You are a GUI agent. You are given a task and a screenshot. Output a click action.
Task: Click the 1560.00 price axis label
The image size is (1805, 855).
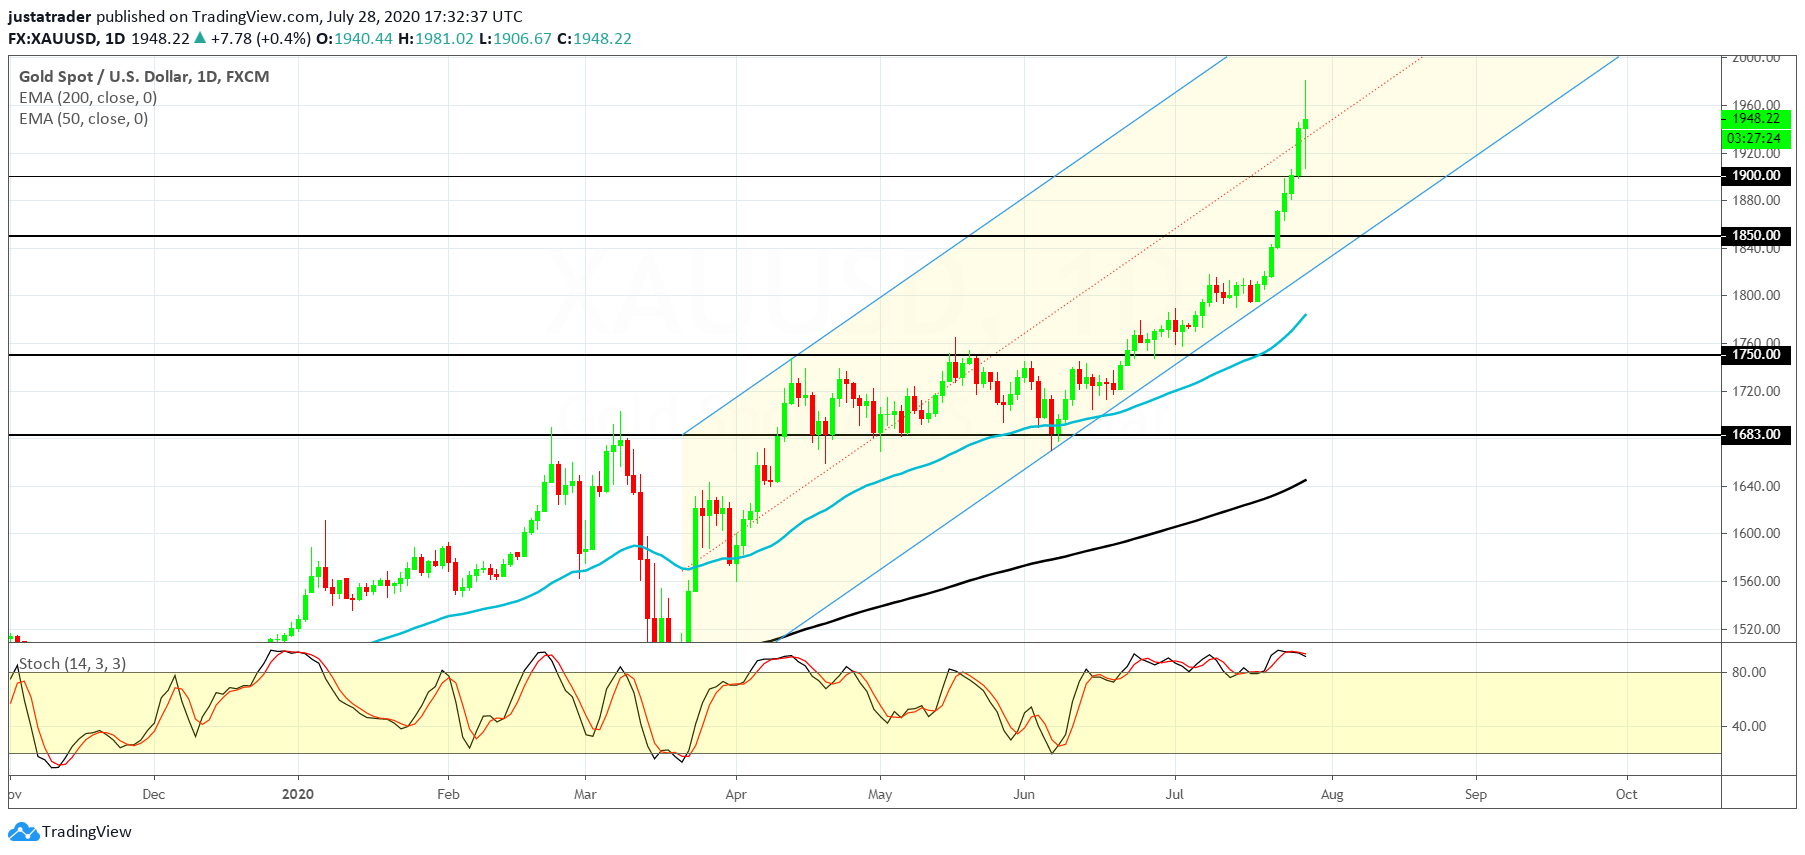coord(1756,582)
